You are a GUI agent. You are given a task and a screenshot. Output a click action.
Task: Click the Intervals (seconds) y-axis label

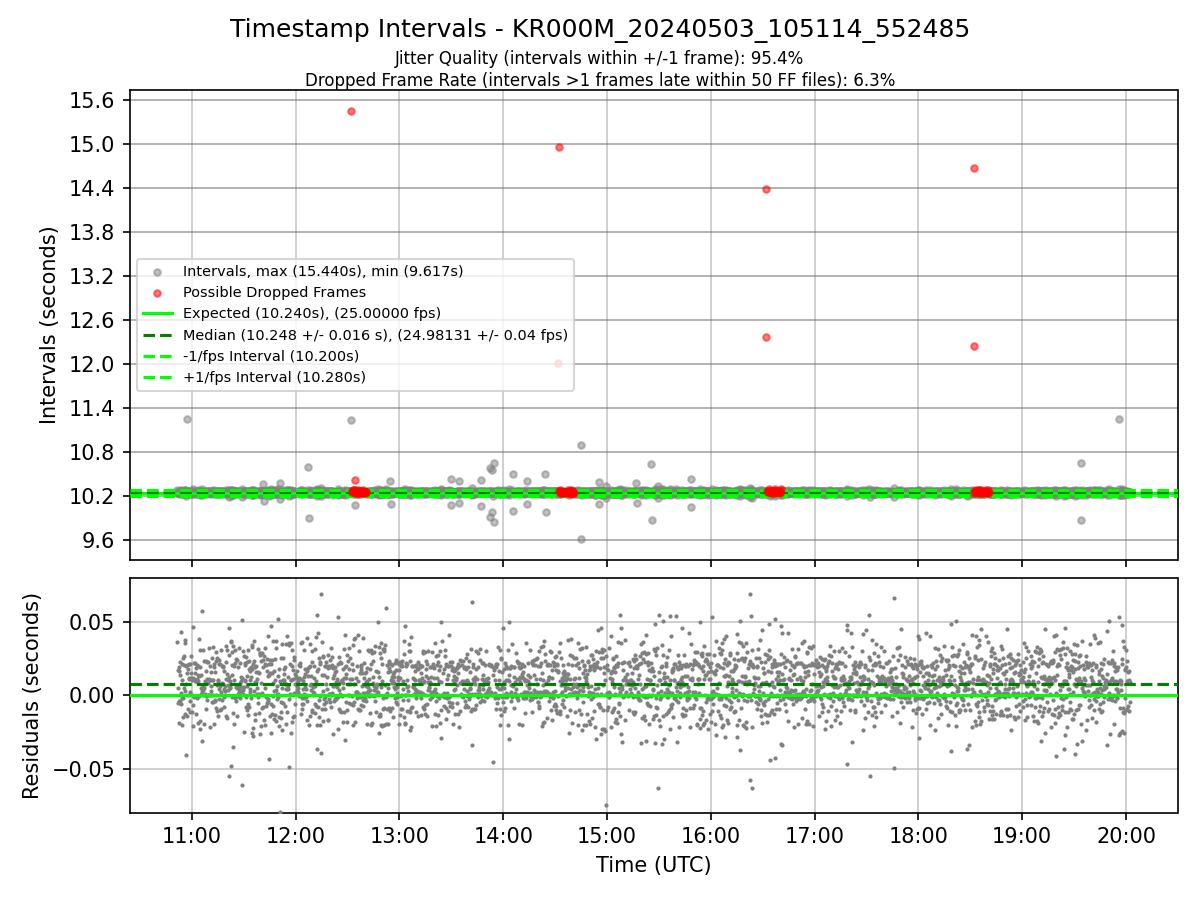tap(48, 325)
